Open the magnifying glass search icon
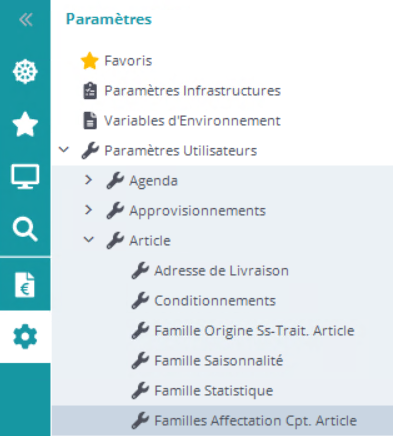 point(25,229)
